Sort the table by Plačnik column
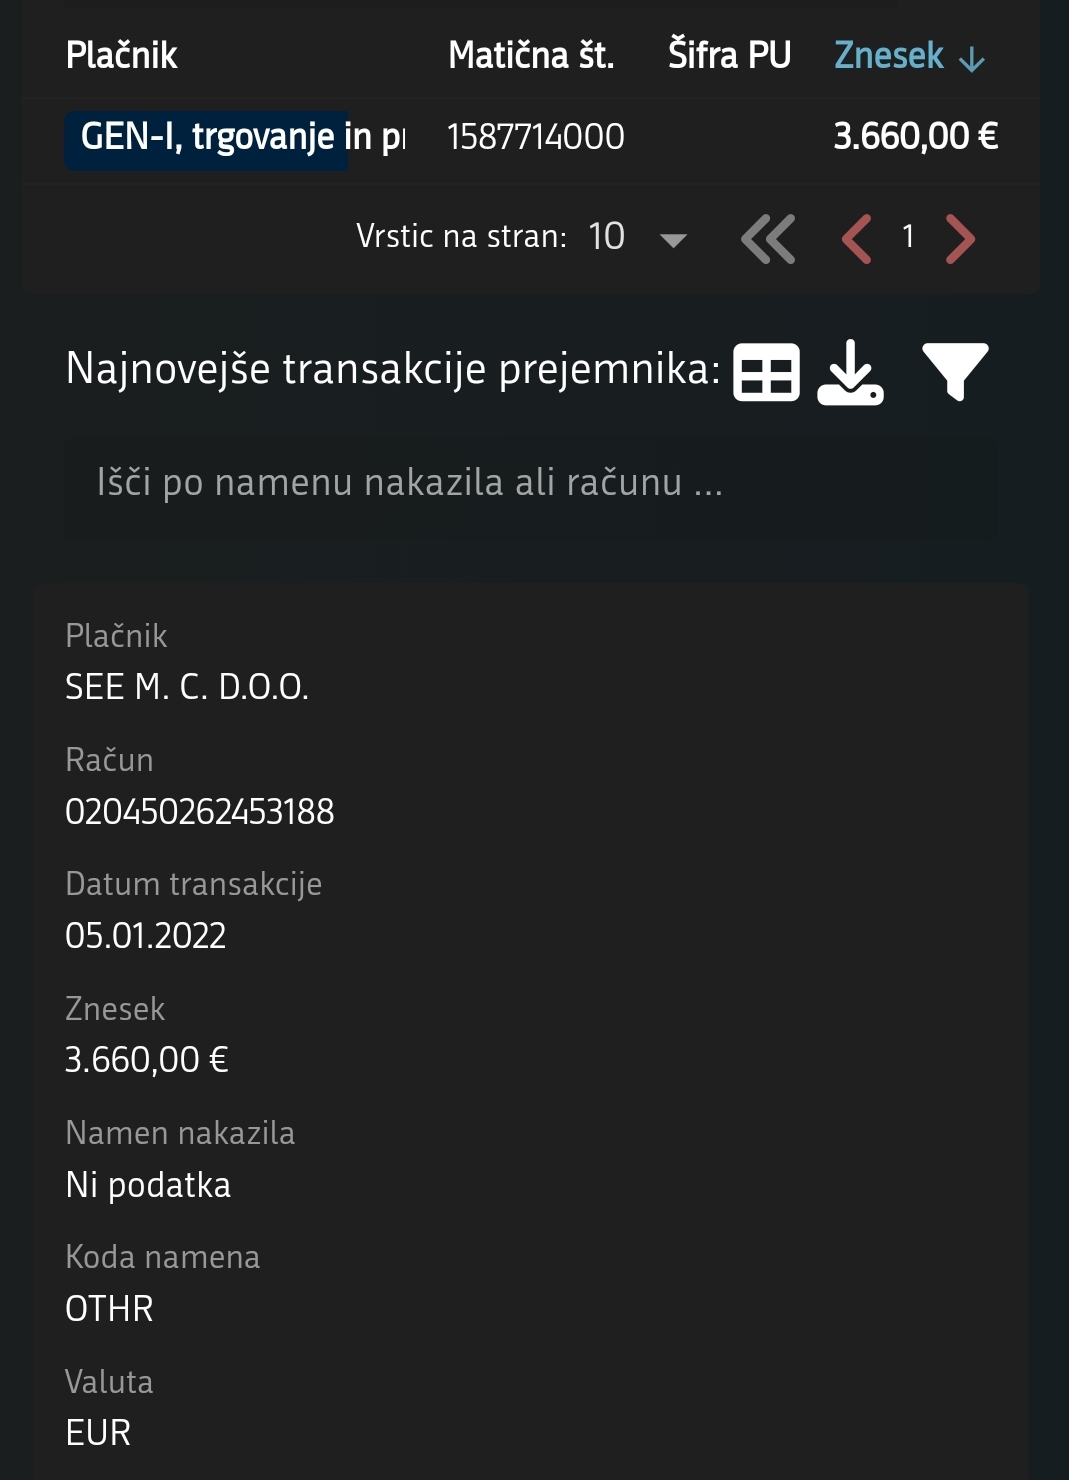 click(x=121, y=55)
